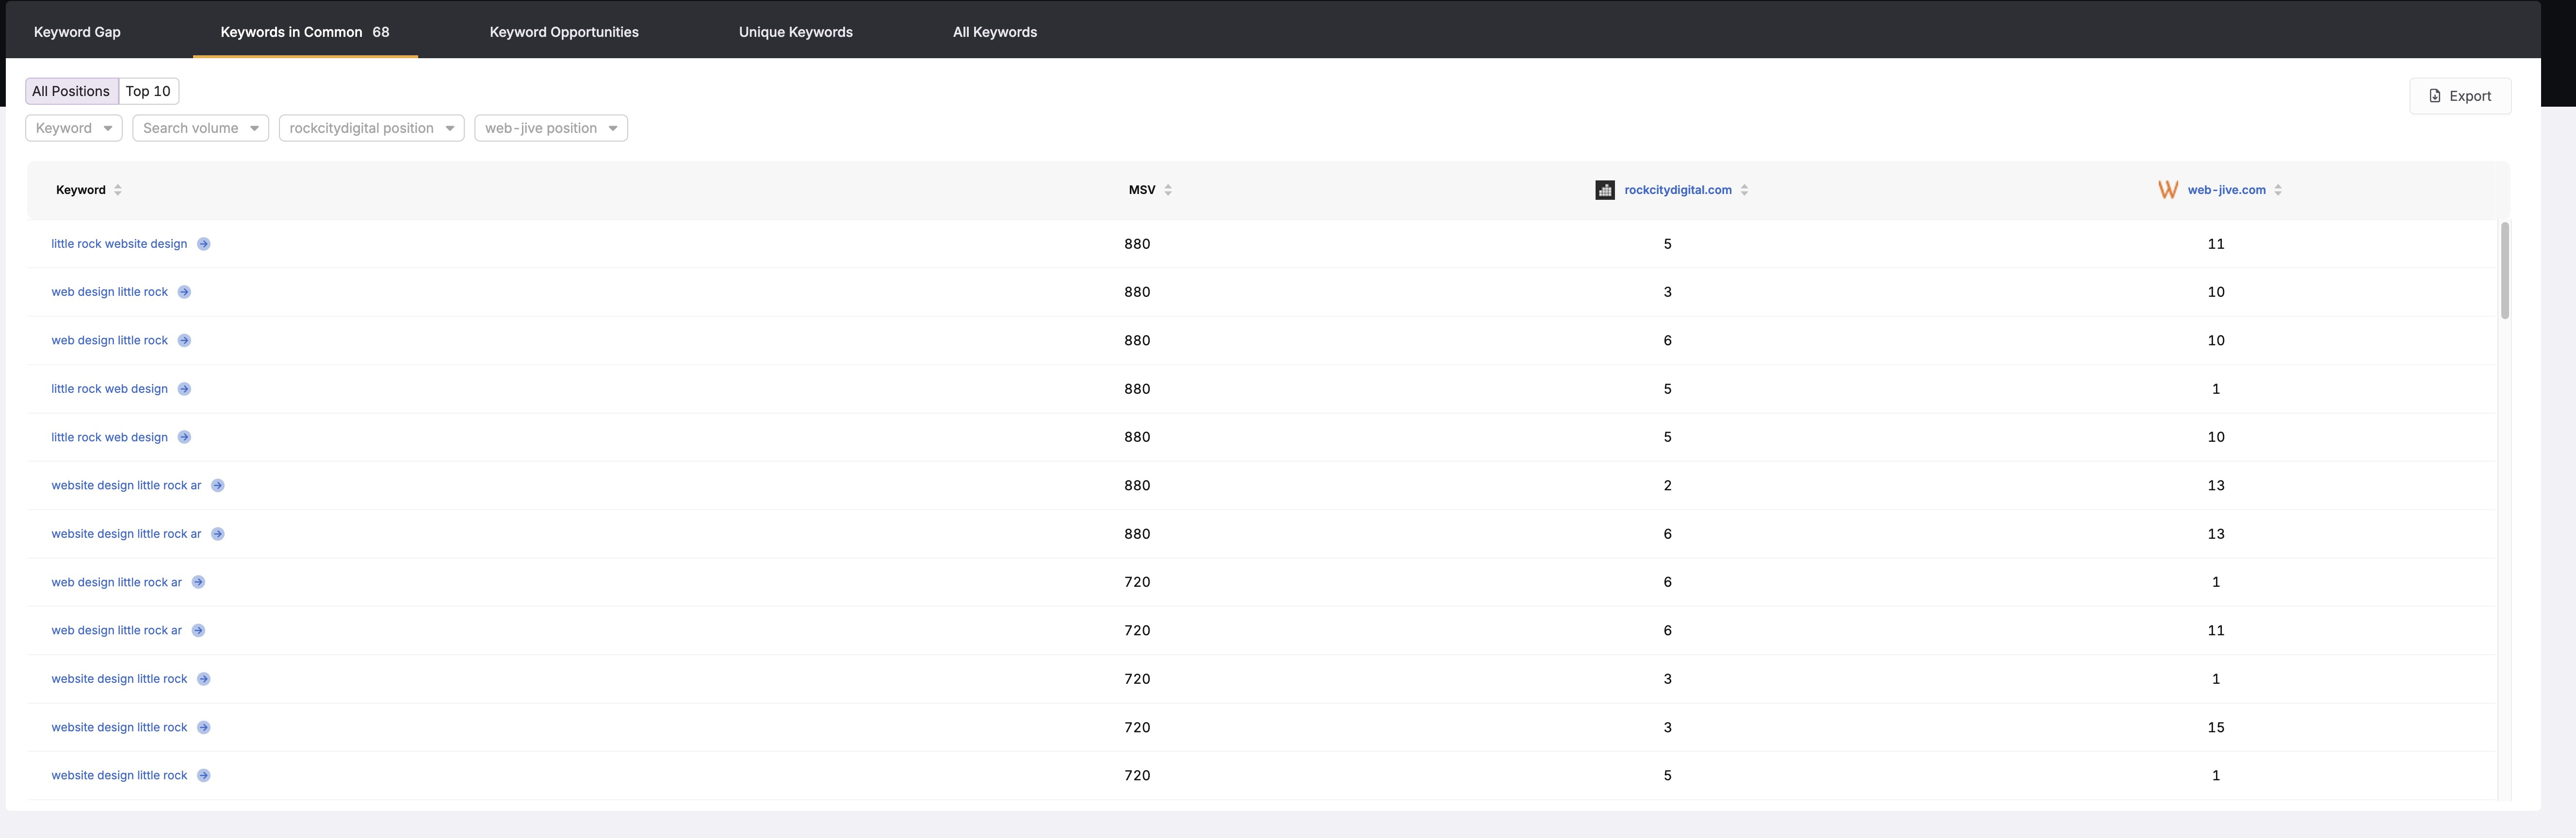
Task: Open 'little rock website design' keyword link
Action: (119, 244)
